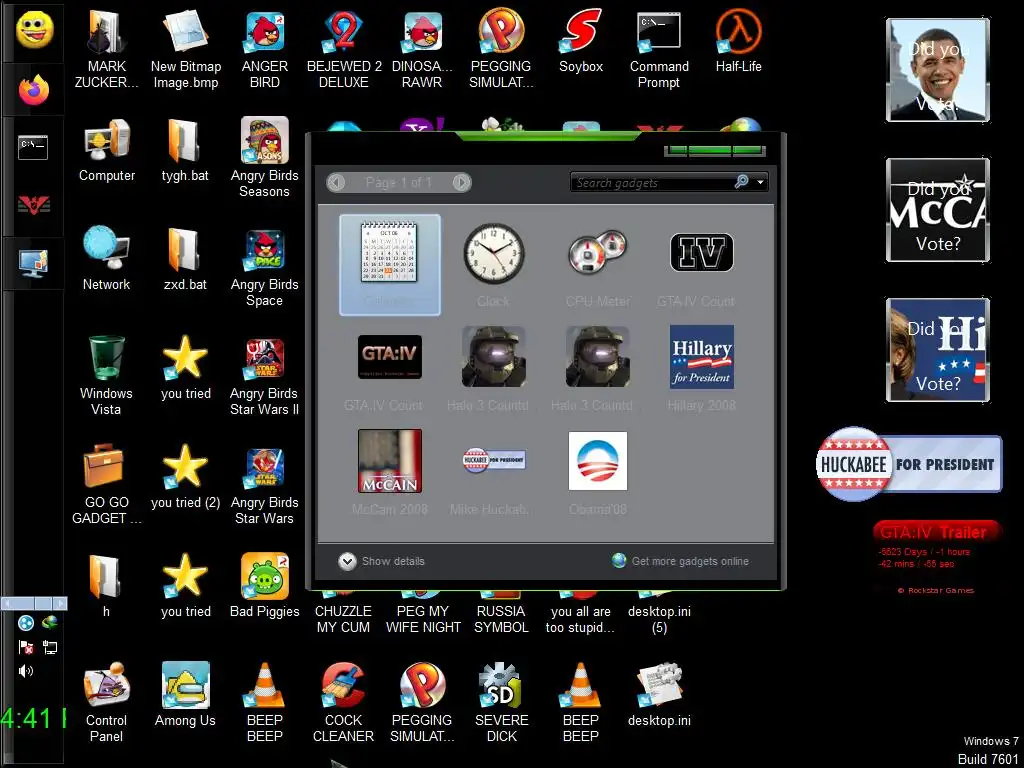The width and height of the screenshot is (1024, 768).
Task: Select the folder named h
Action: [x=106, y=586]
